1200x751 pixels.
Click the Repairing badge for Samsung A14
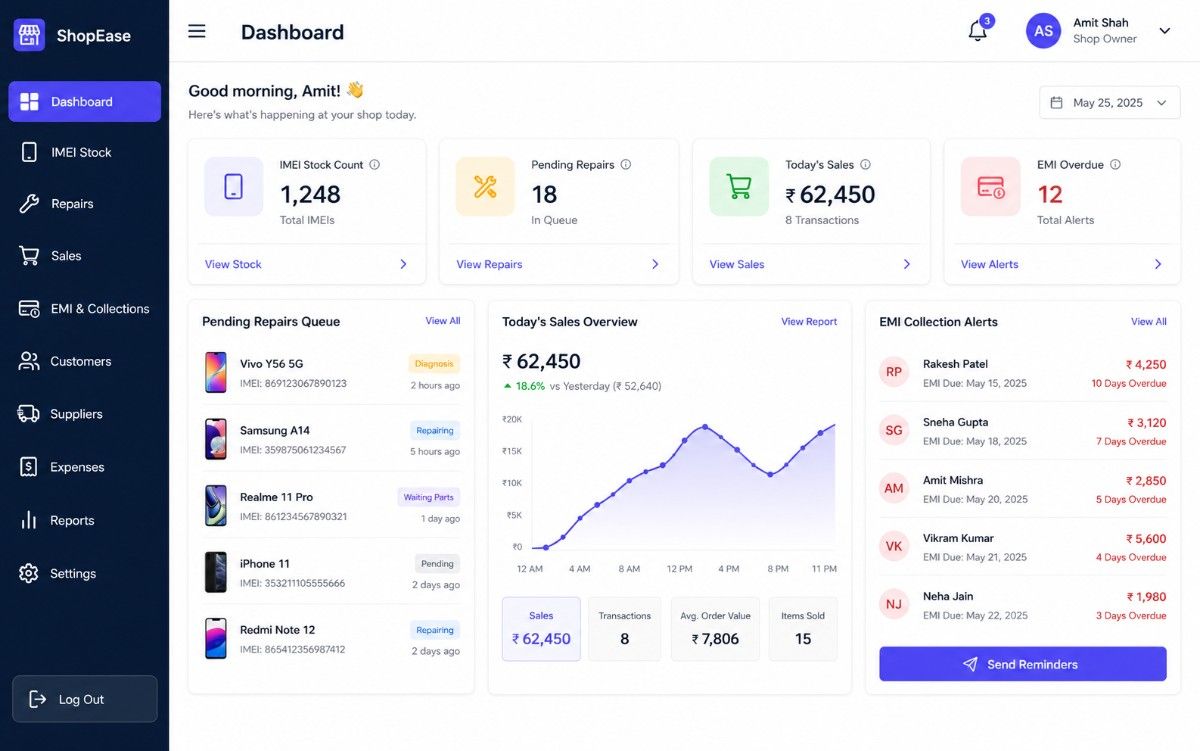(435, 431)
